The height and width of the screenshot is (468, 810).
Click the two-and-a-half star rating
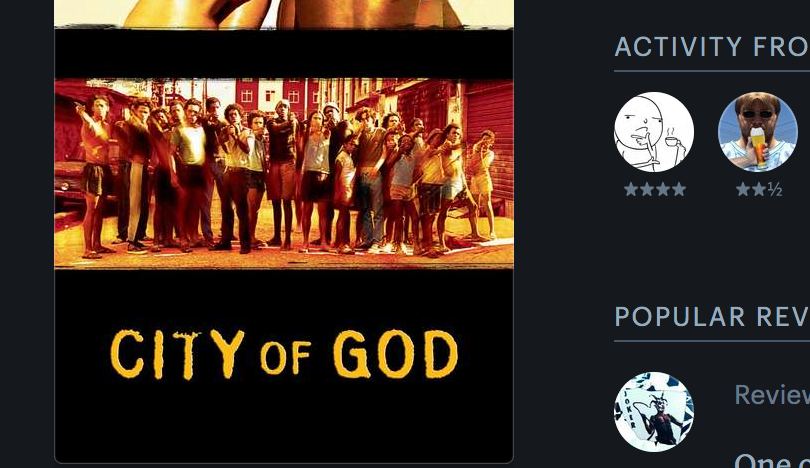pos(759,190)
